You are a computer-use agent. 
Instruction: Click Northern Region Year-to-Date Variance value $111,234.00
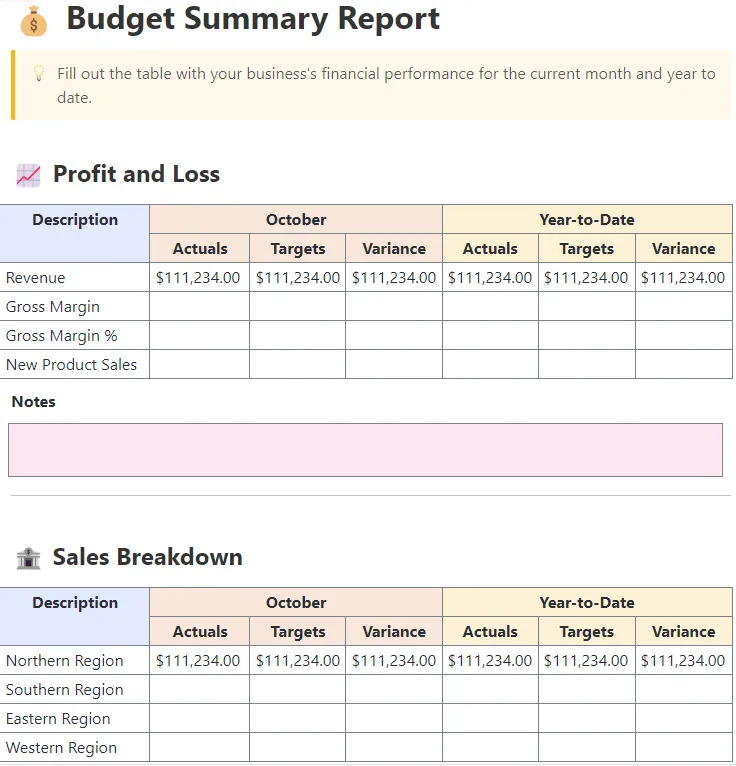pyautogui.click(x=683, y=661)
